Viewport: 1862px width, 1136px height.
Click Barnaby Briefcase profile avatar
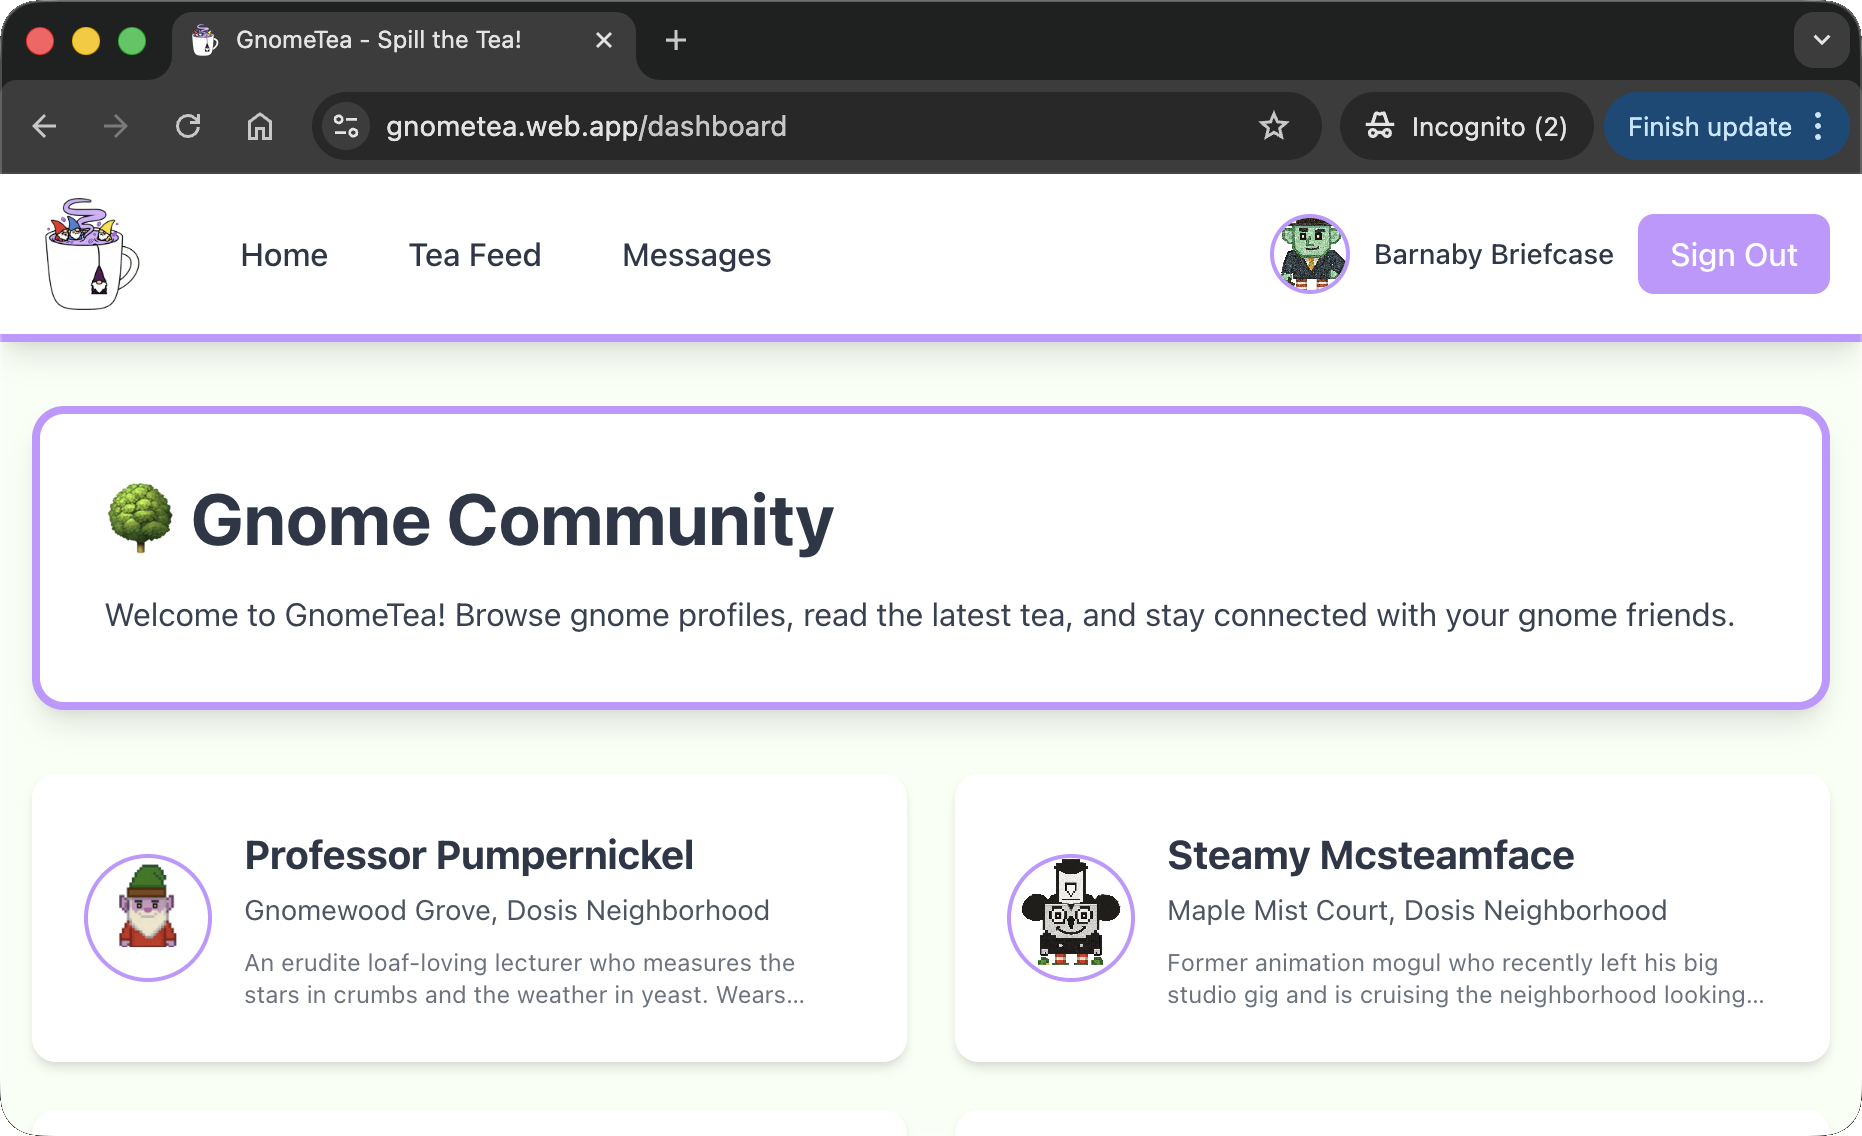tap(1309, 254)
